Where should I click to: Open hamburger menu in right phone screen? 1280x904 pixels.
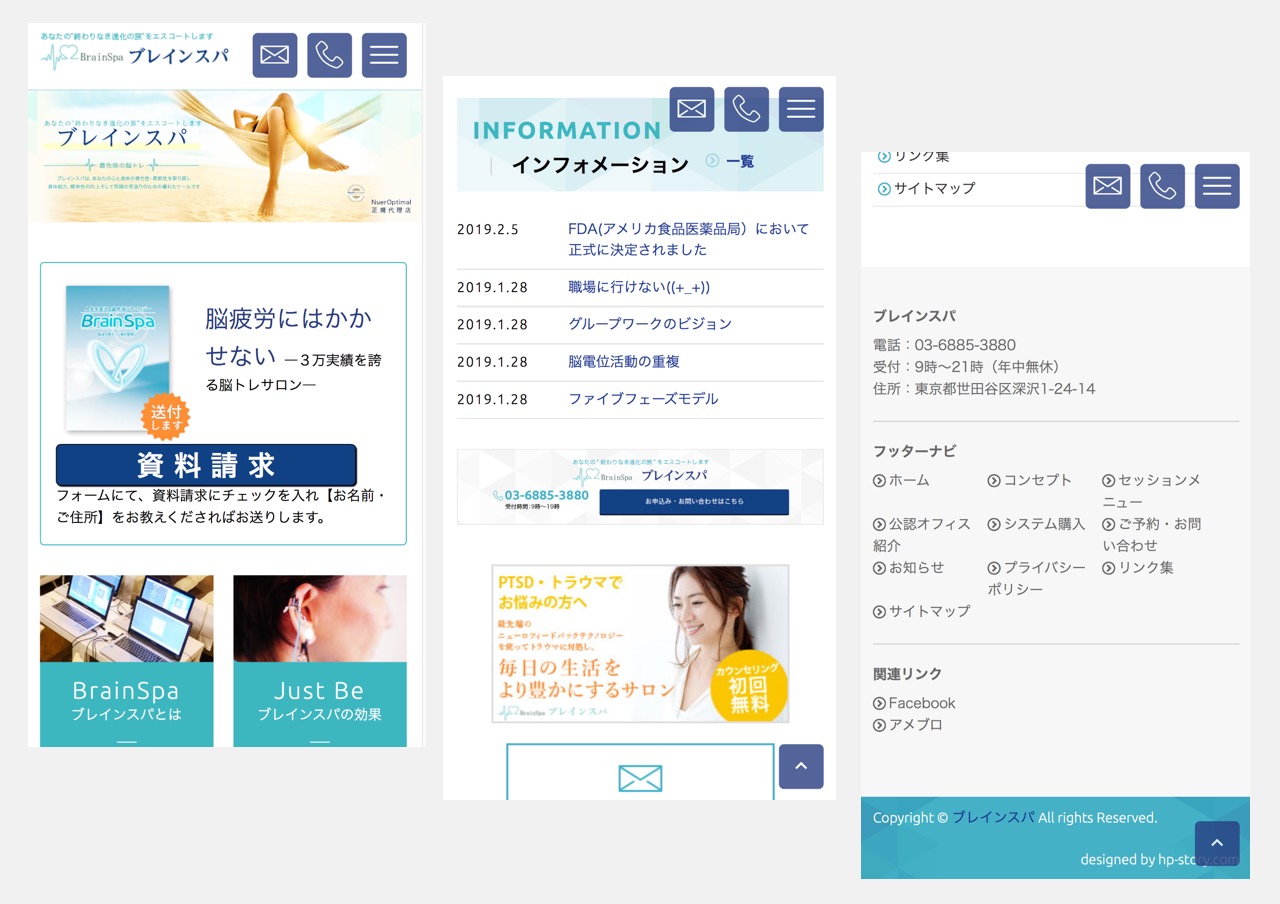click(x=1217, y=186)
